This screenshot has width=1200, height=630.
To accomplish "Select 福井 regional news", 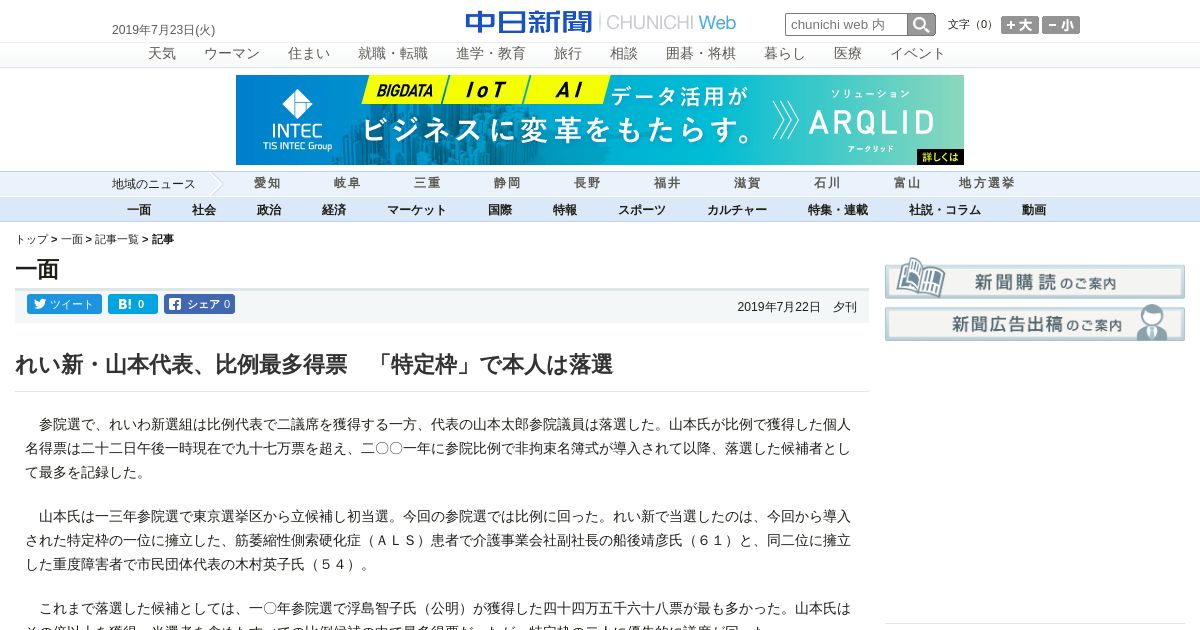I will (667, 183).
